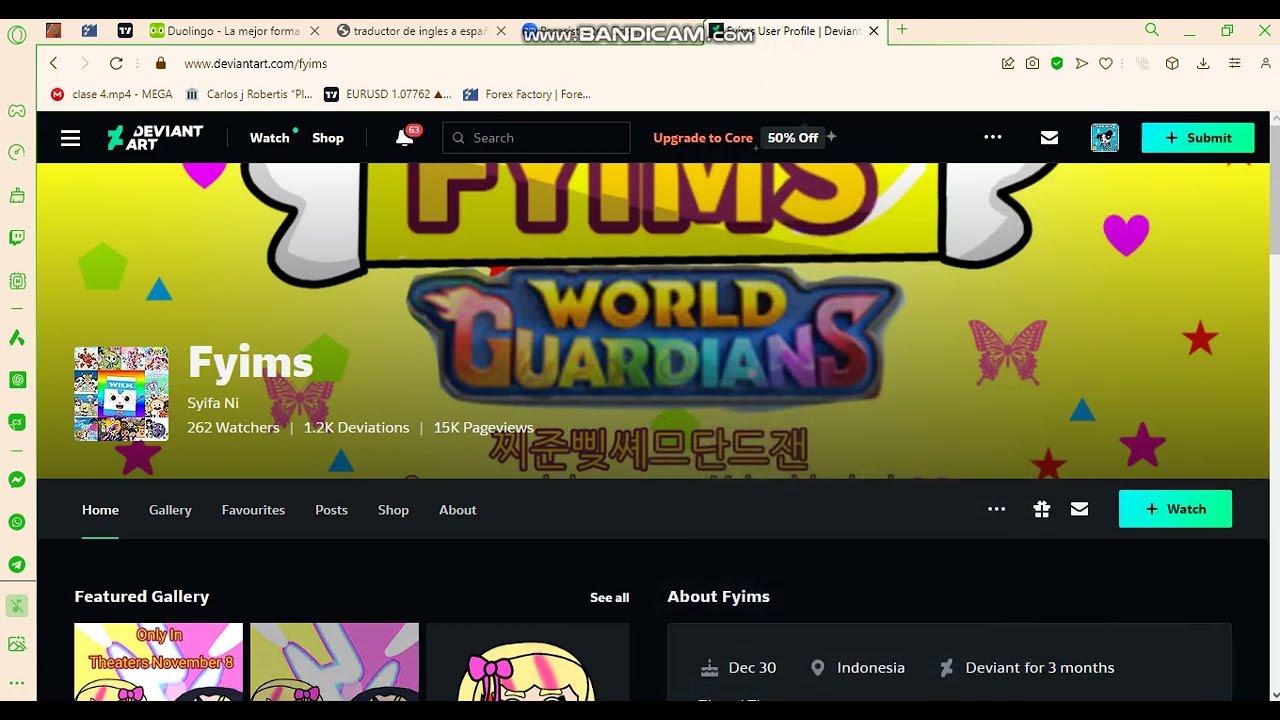The height and width of the screenshot is (720, 1280).
Task: Open ChatGPT sidebar panel
Action: (x=17, y=380)
